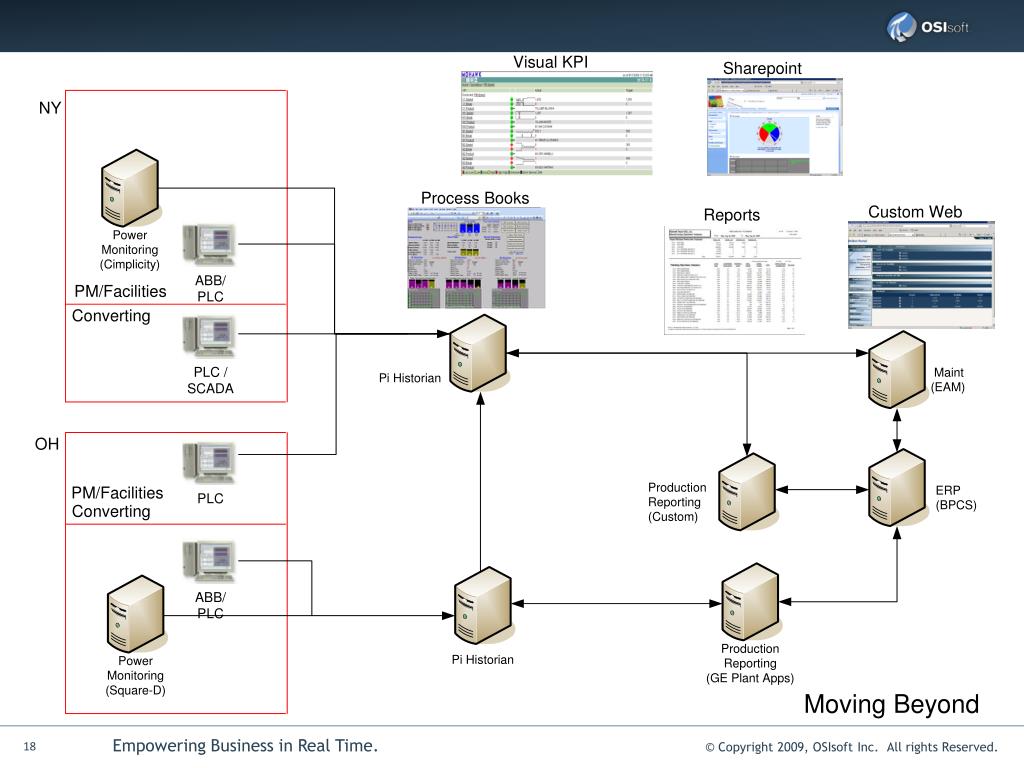Select the OH ABB/PLC computer icon
Viewport: 1024px width, 768px height.
[x=210, y=562]
